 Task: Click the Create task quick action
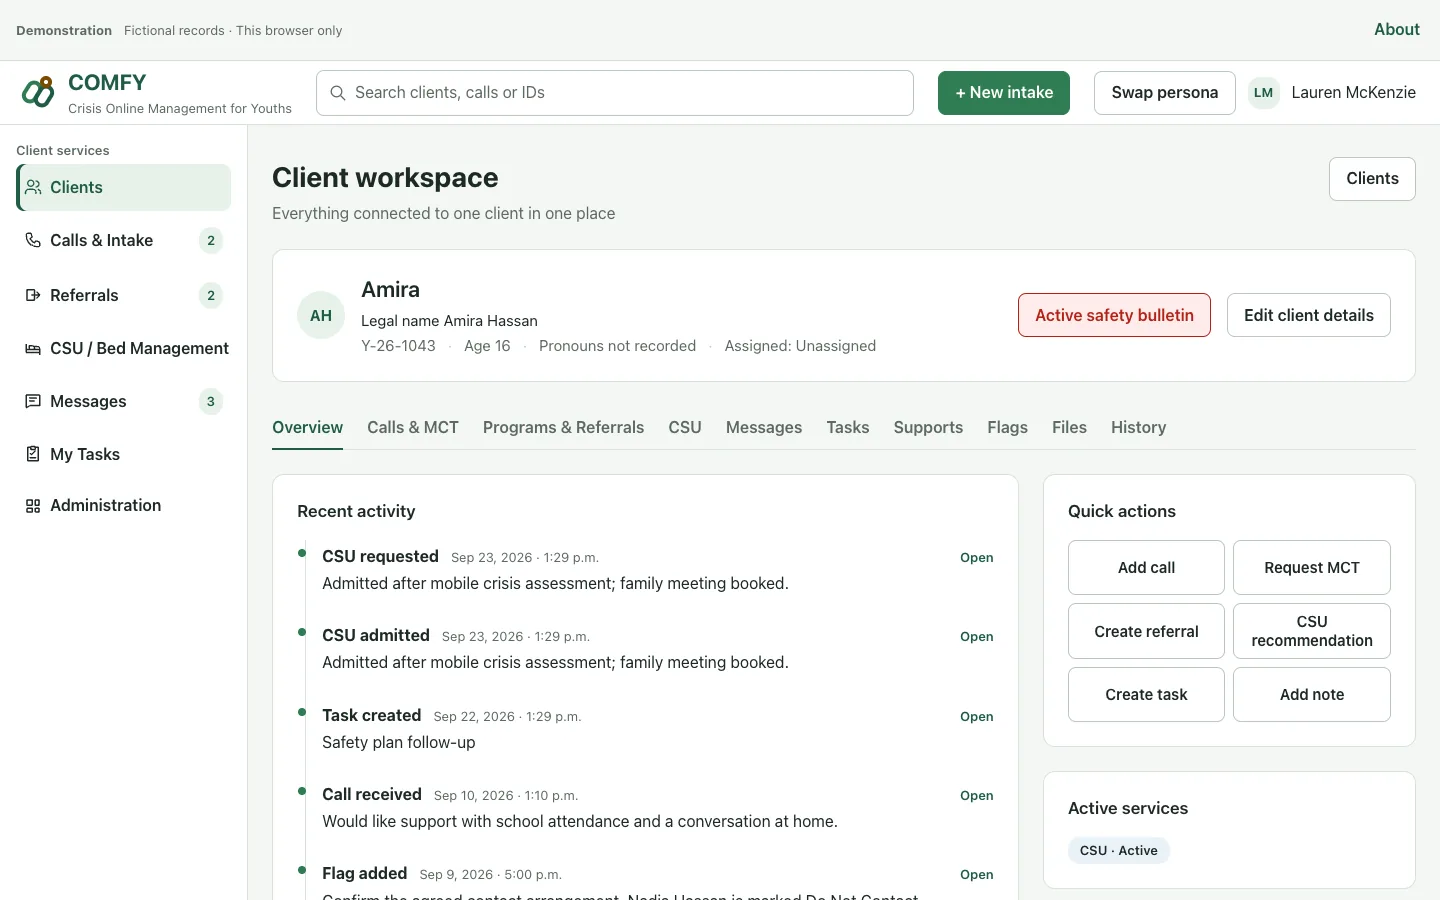click(x=1146, y=695)
